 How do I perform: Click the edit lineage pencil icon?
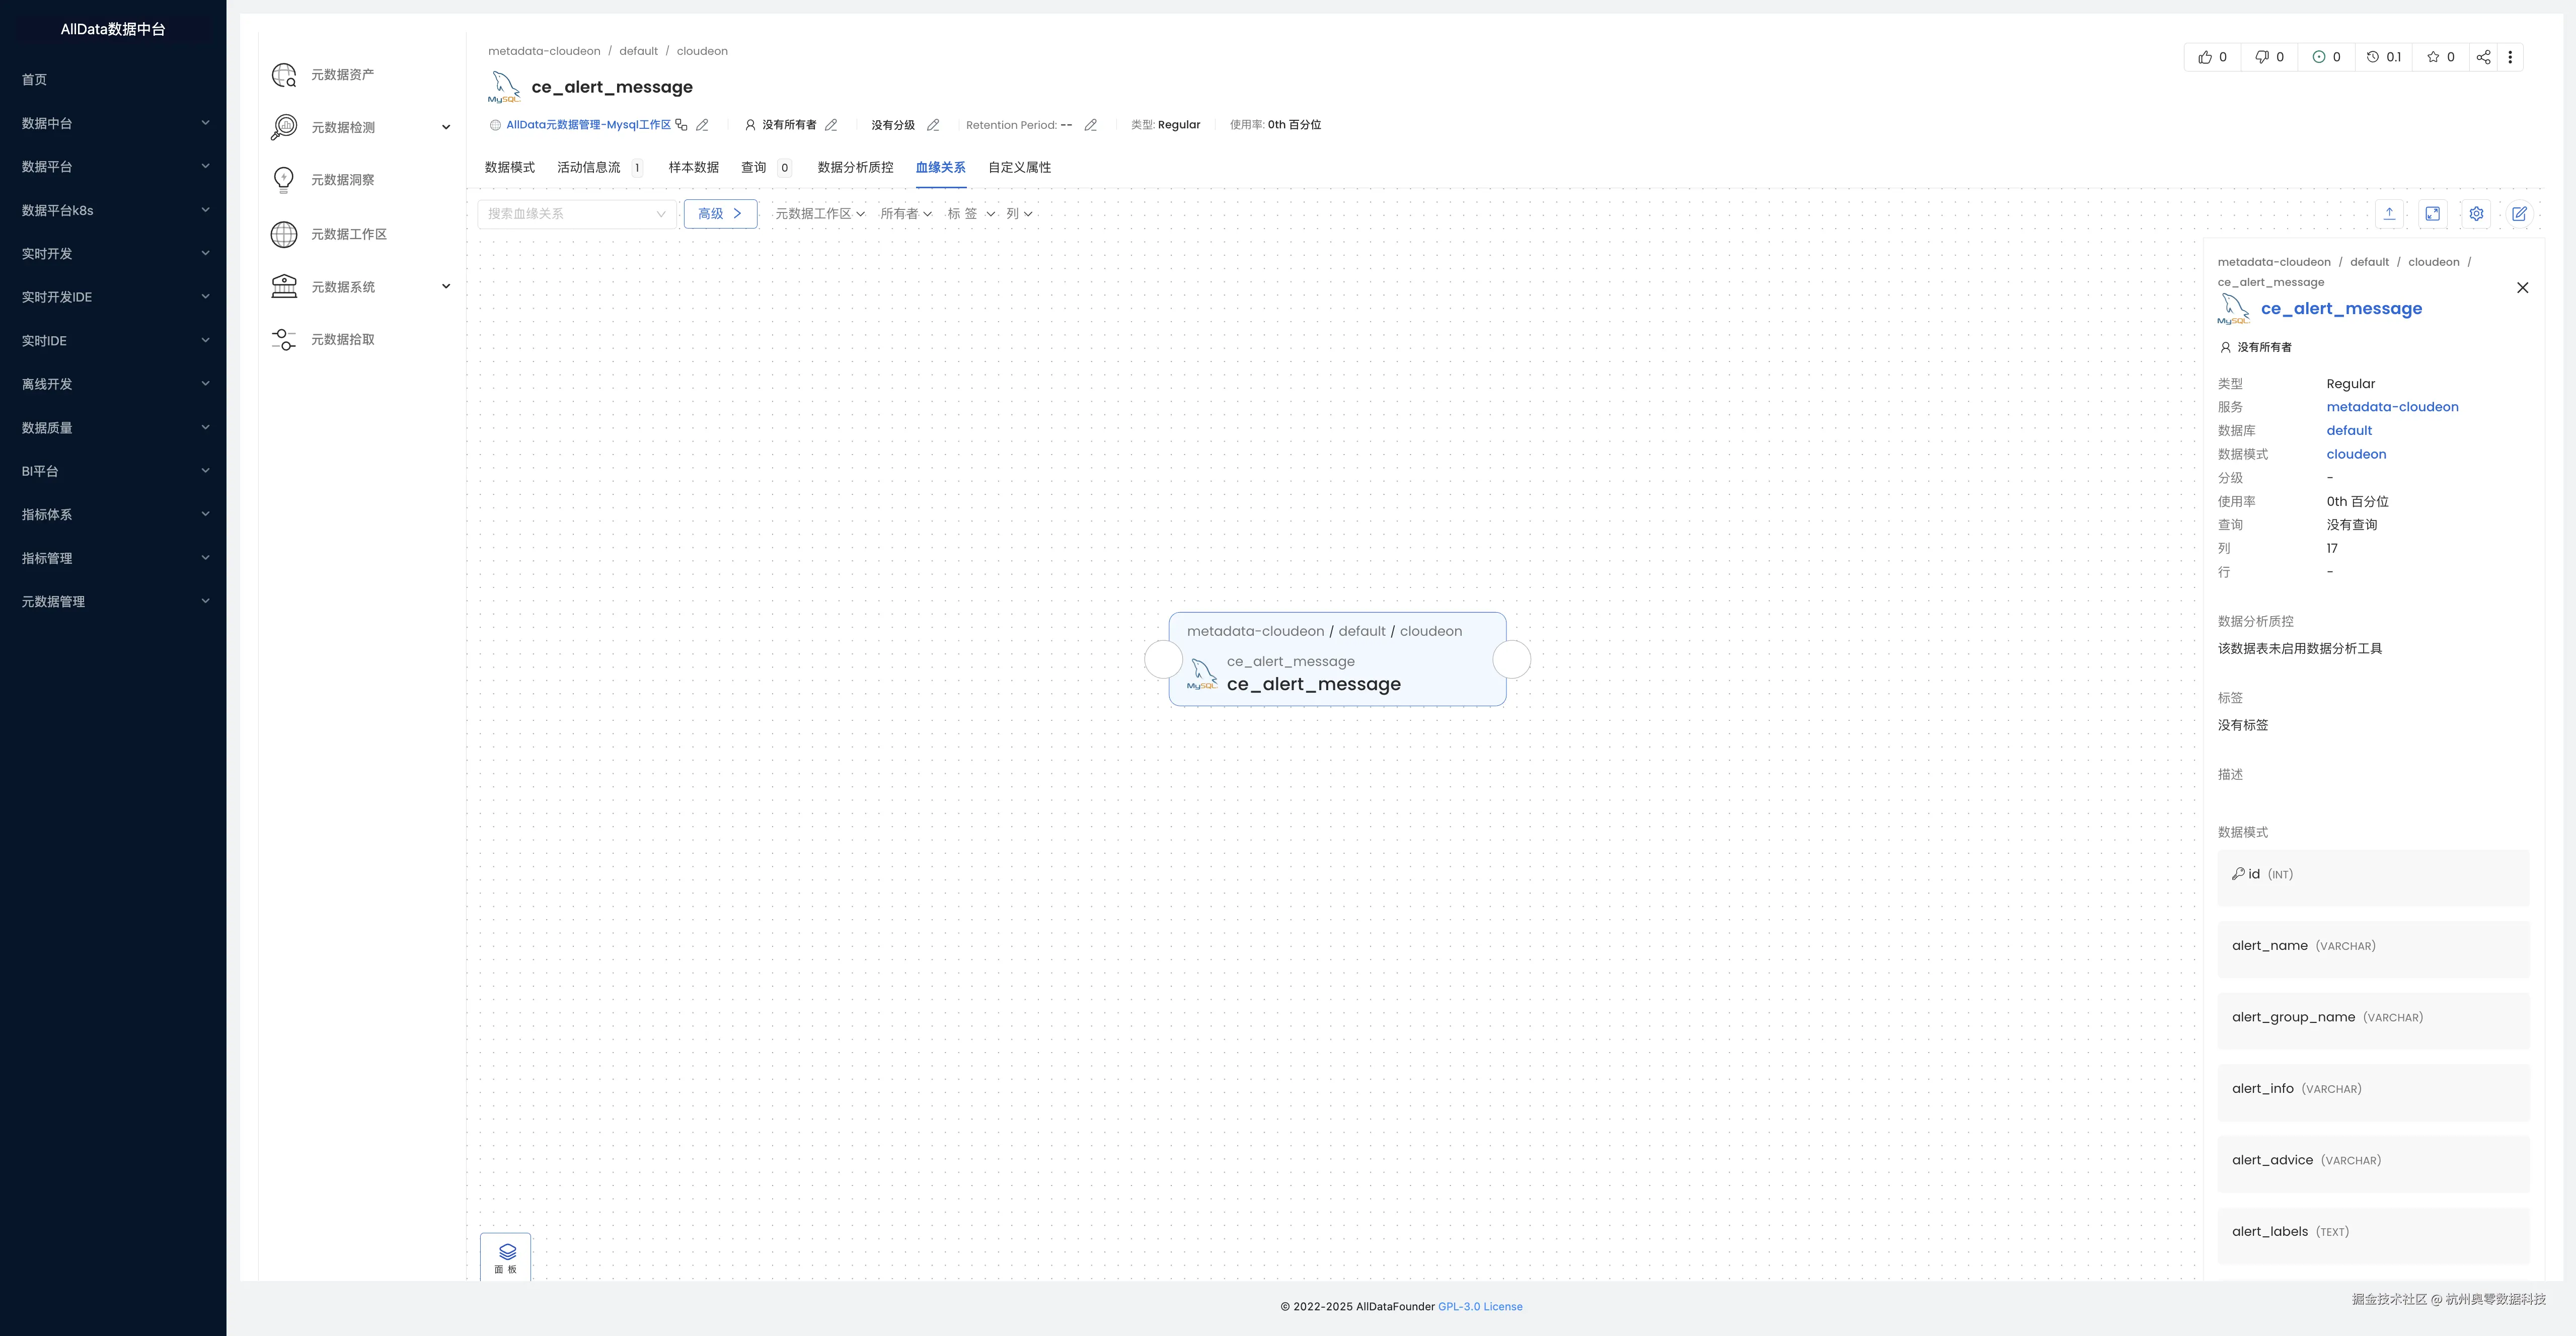tap(2519, 213)
